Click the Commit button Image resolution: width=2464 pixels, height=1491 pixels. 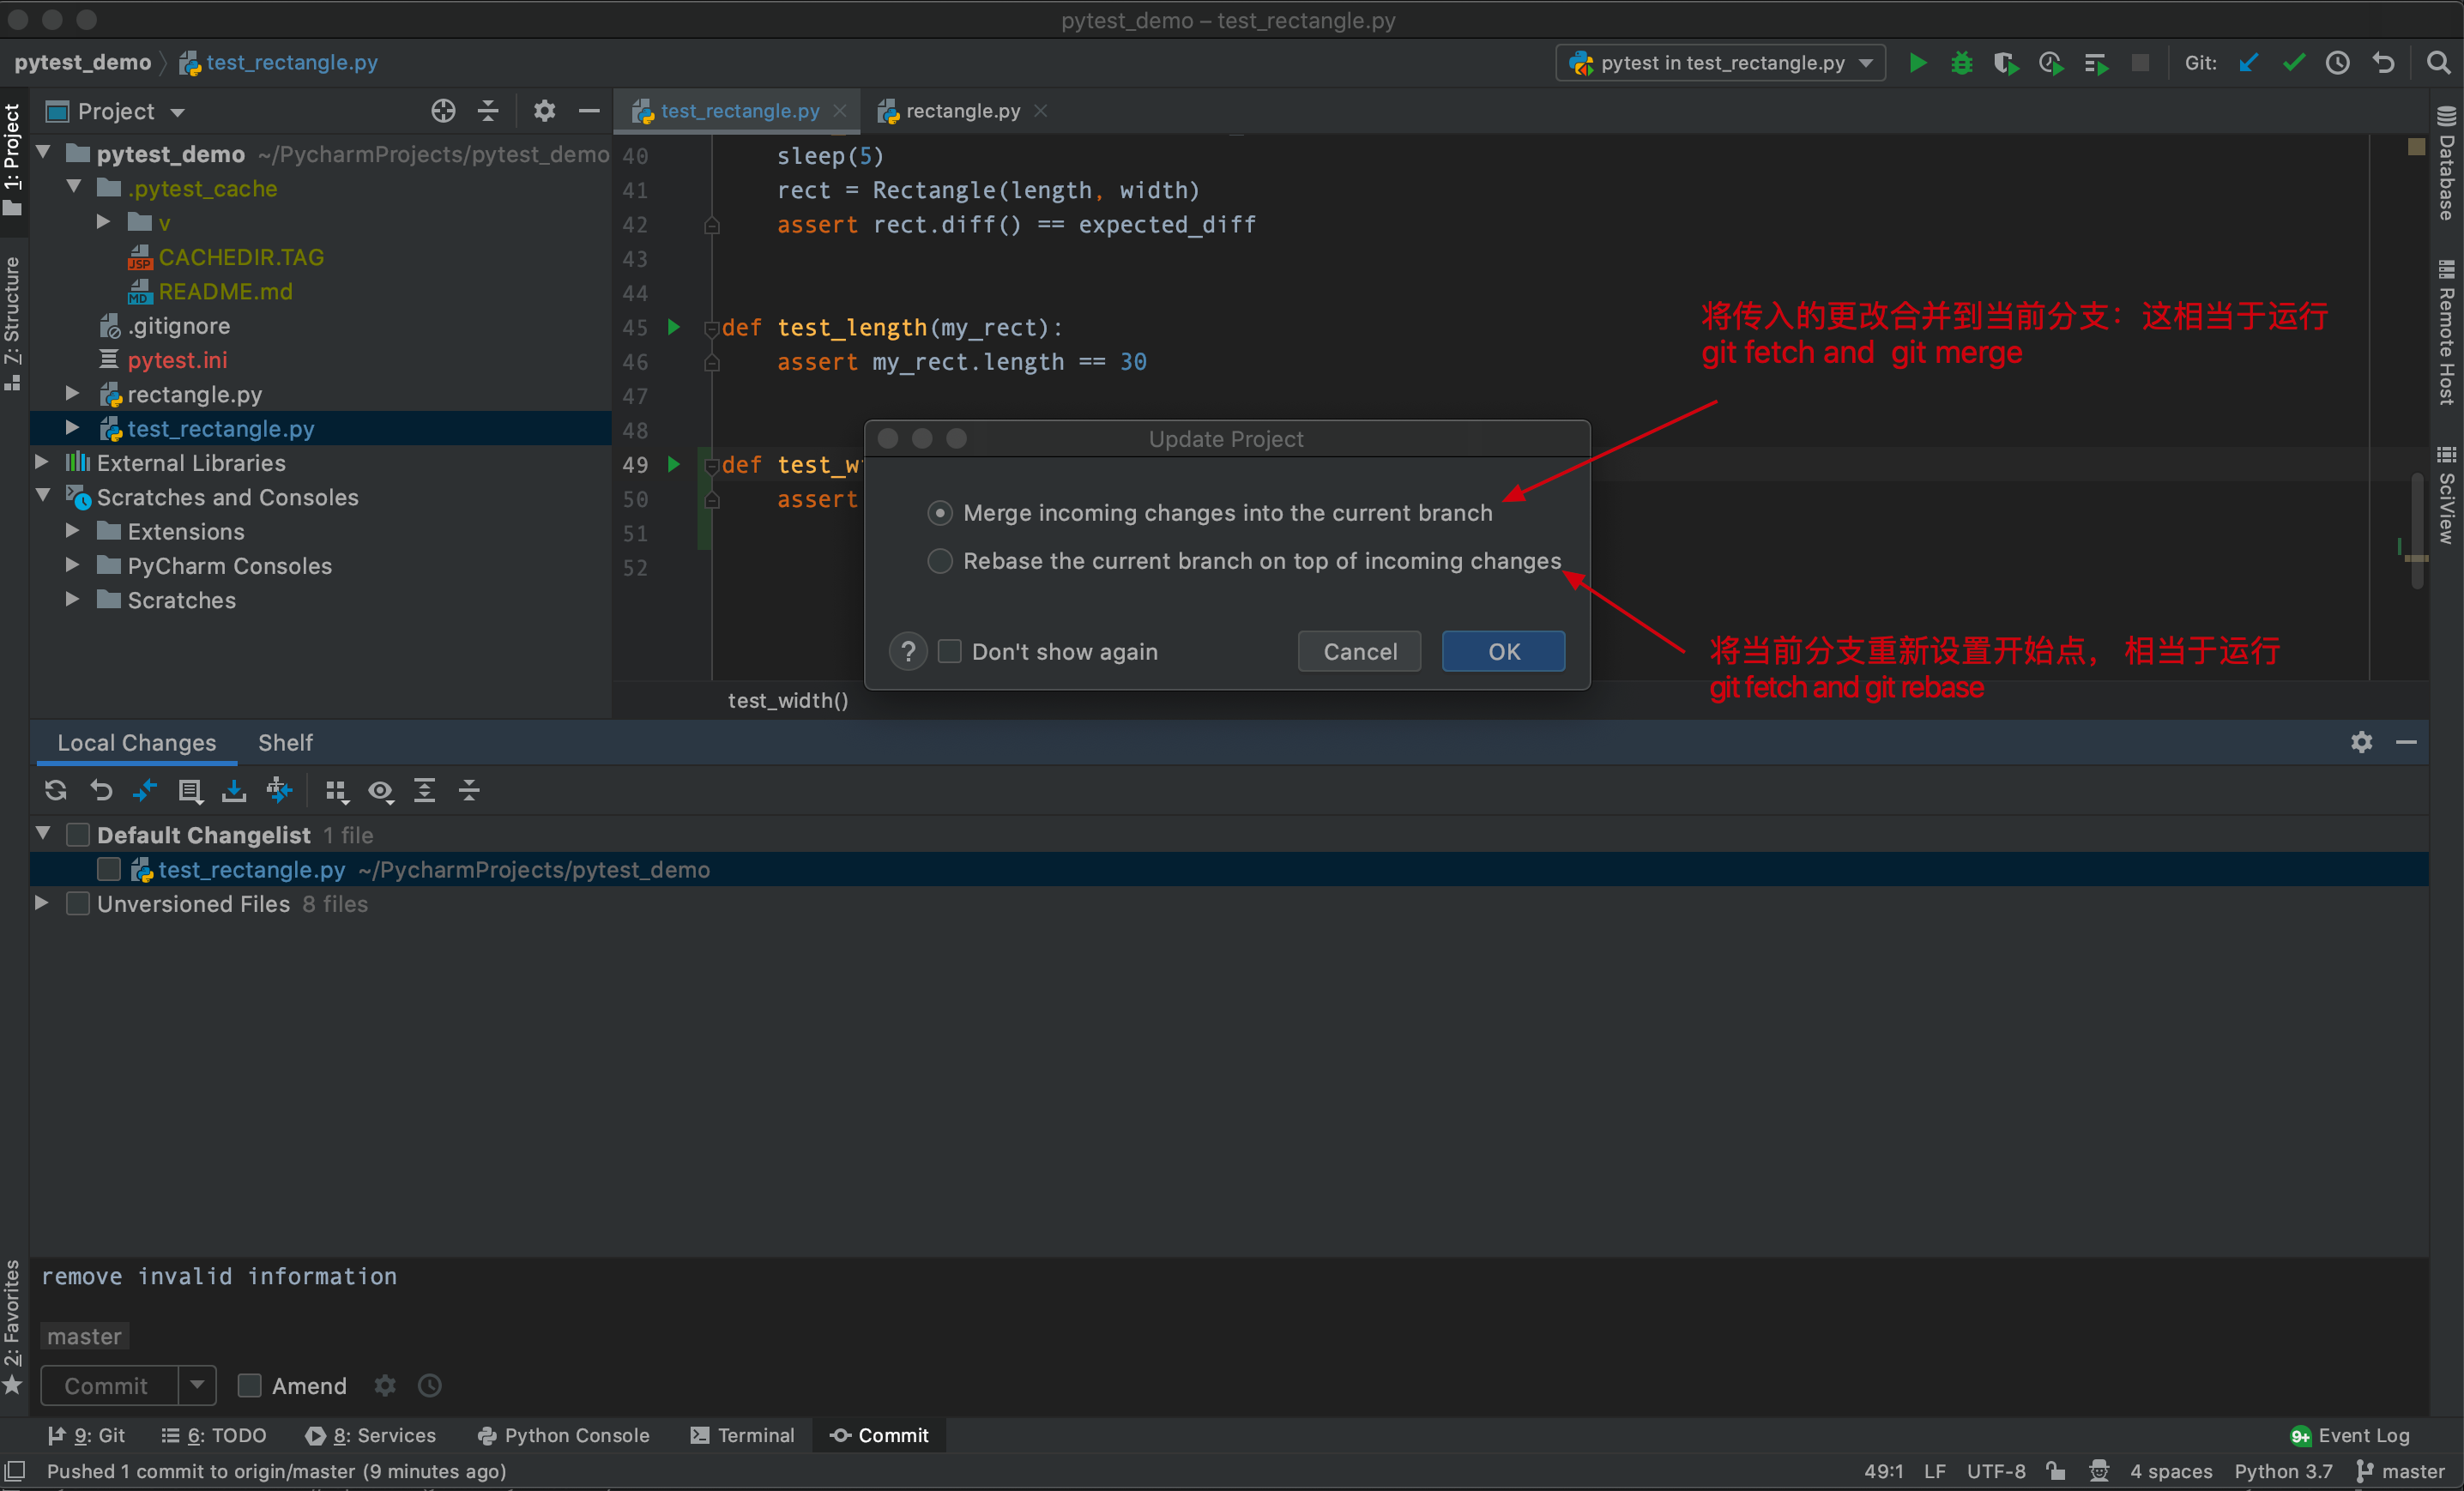(107, 1386)
